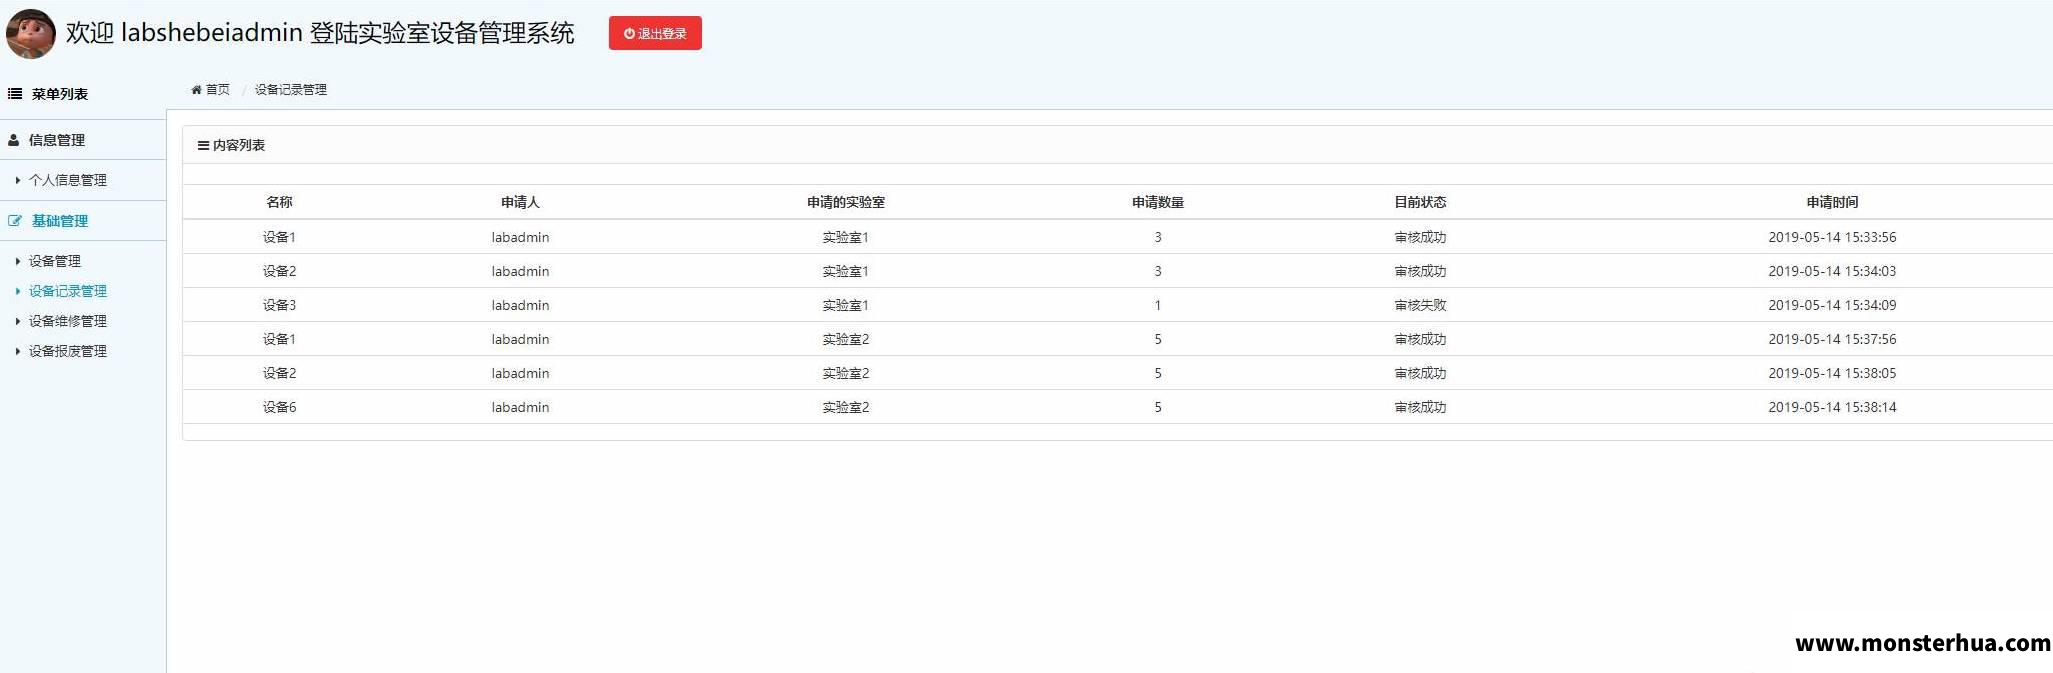Click arrow beside 设备管理
This screenshot has width=2053, height=673.
coord(18,261)
